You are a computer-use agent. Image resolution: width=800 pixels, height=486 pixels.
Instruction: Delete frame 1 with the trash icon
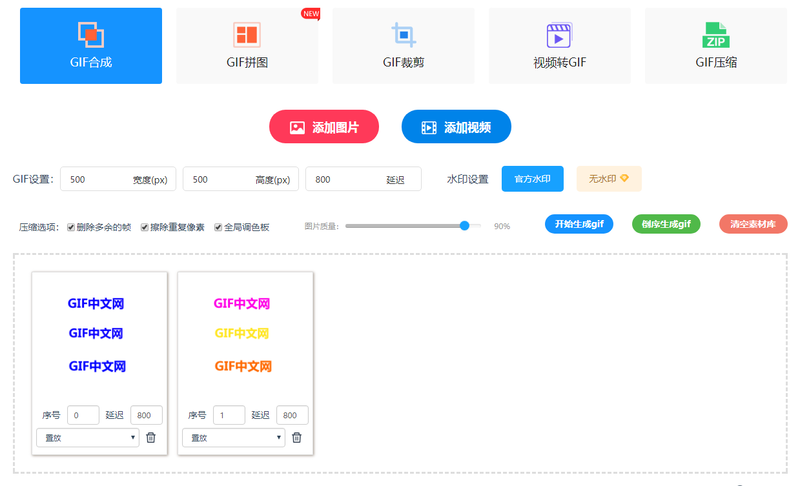tap(297, 438)
